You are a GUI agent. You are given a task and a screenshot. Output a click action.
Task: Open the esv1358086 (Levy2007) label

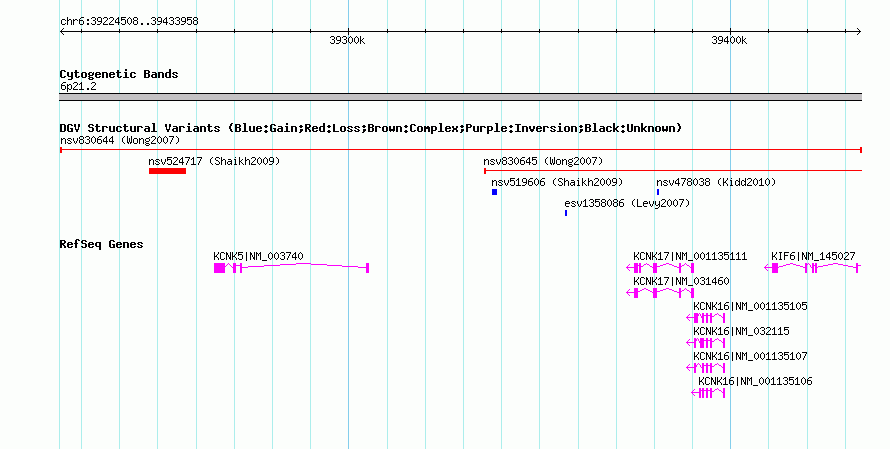(627, 203)
